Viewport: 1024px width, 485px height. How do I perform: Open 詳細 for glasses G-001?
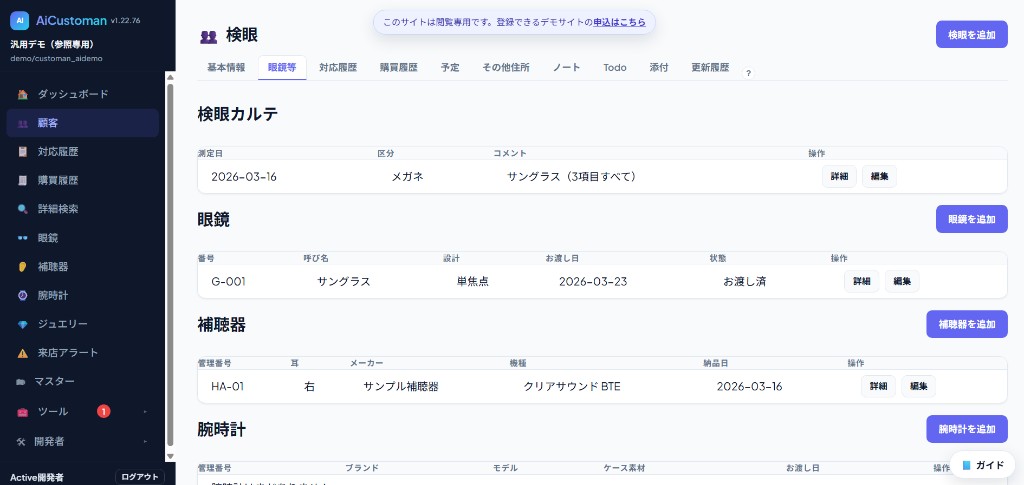(861, 281)
